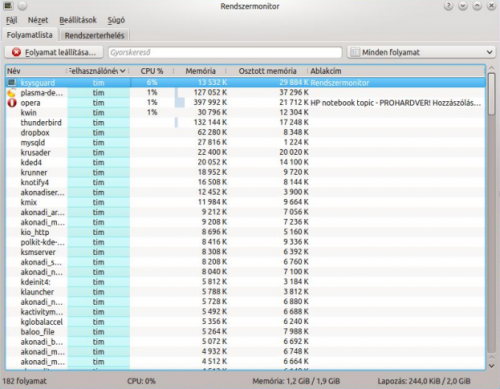This screenshot has width=500, height=389.
Task: Open the Súgó menu
Action: 116,20
